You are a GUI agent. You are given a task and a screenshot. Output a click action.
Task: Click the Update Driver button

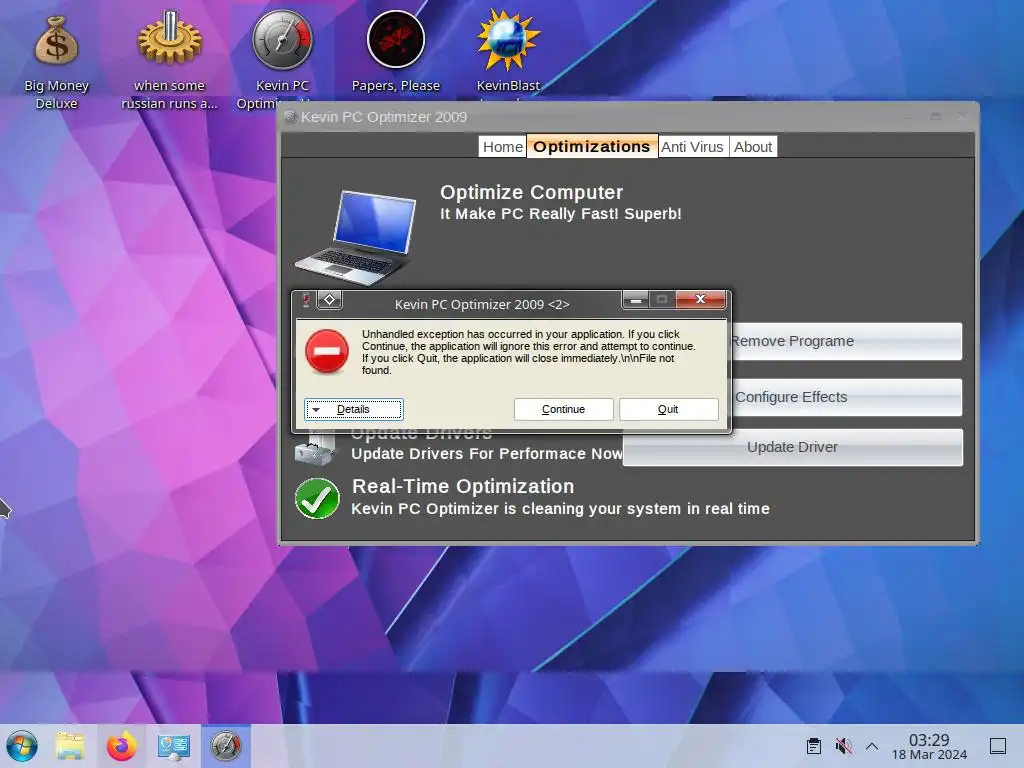[792, 447]
